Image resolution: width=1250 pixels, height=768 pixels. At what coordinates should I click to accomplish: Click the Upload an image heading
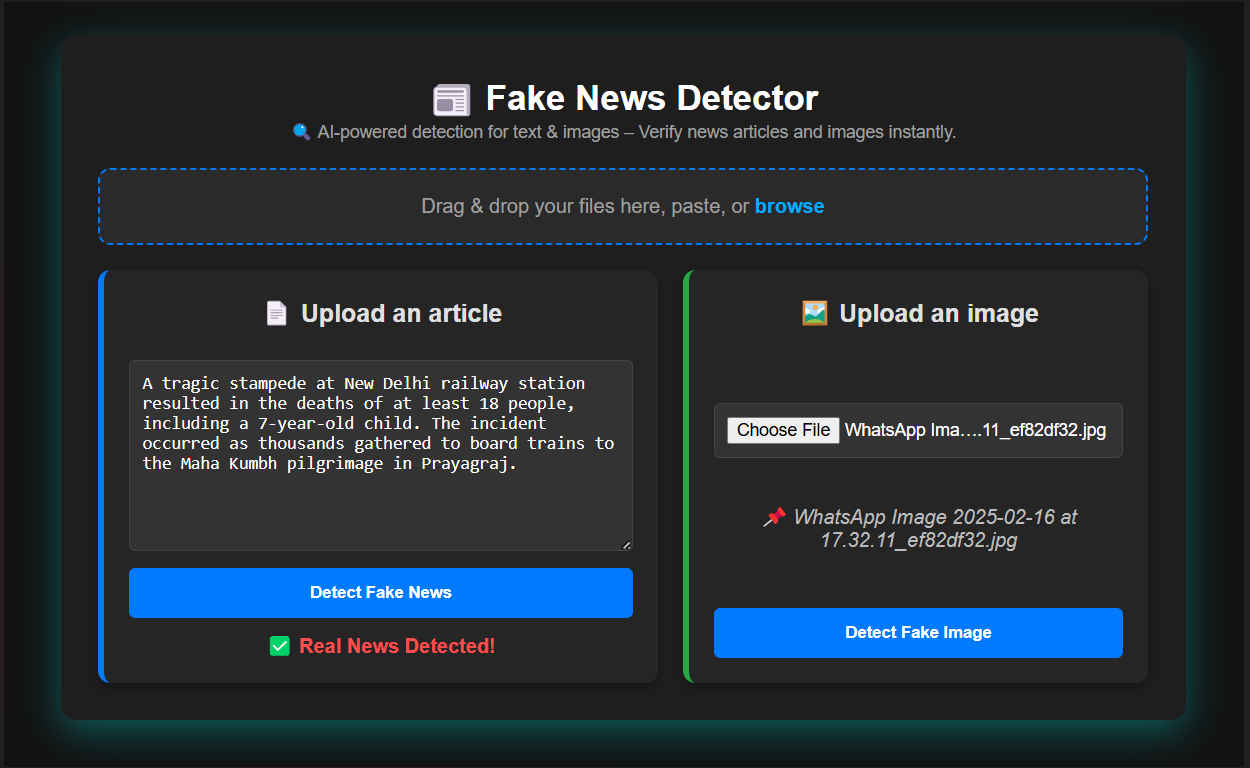(x=939, y=314)
